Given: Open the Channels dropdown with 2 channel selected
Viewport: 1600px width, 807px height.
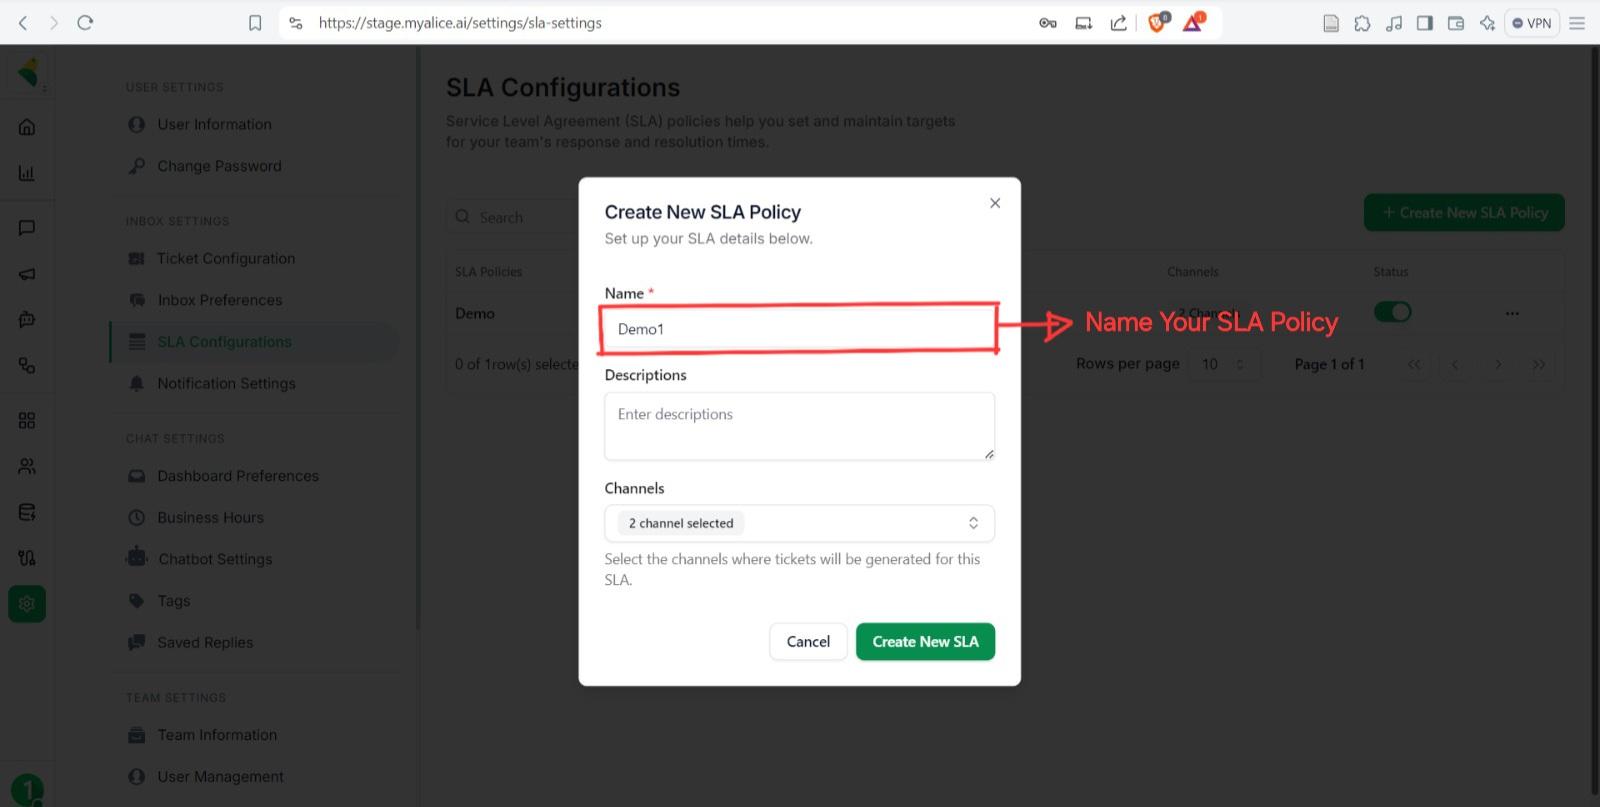Looking at the screenshot, I should [799, 523].
